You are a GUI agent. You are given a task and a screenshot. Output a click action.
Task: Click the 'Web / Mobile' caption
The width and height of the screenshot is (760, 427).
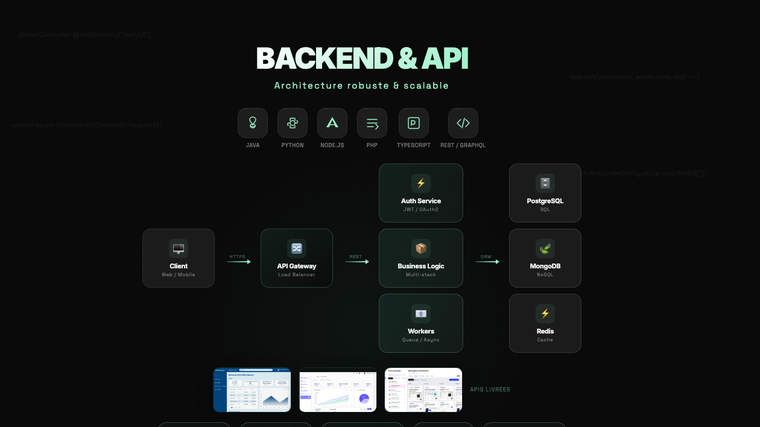[178, 275]
